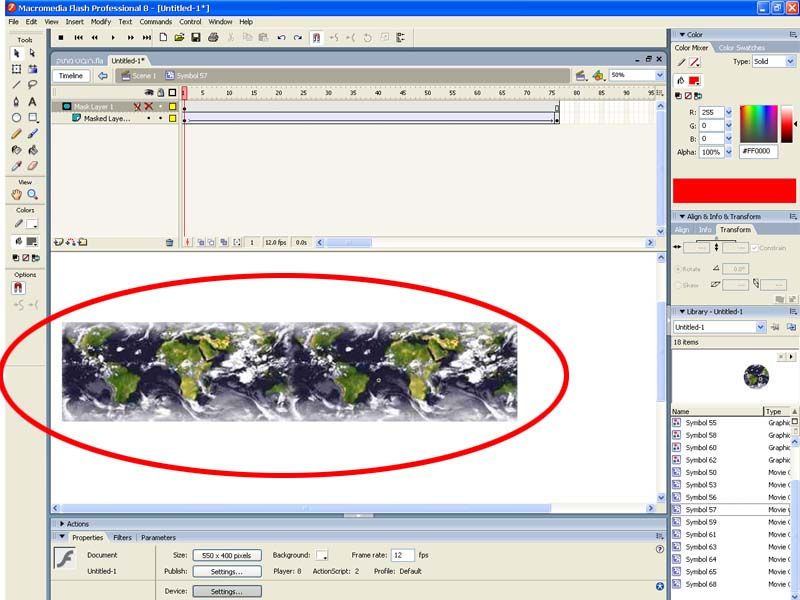Screen dimensions: 800x600
Task: Select the Hand tool
Action: point(16,194)
